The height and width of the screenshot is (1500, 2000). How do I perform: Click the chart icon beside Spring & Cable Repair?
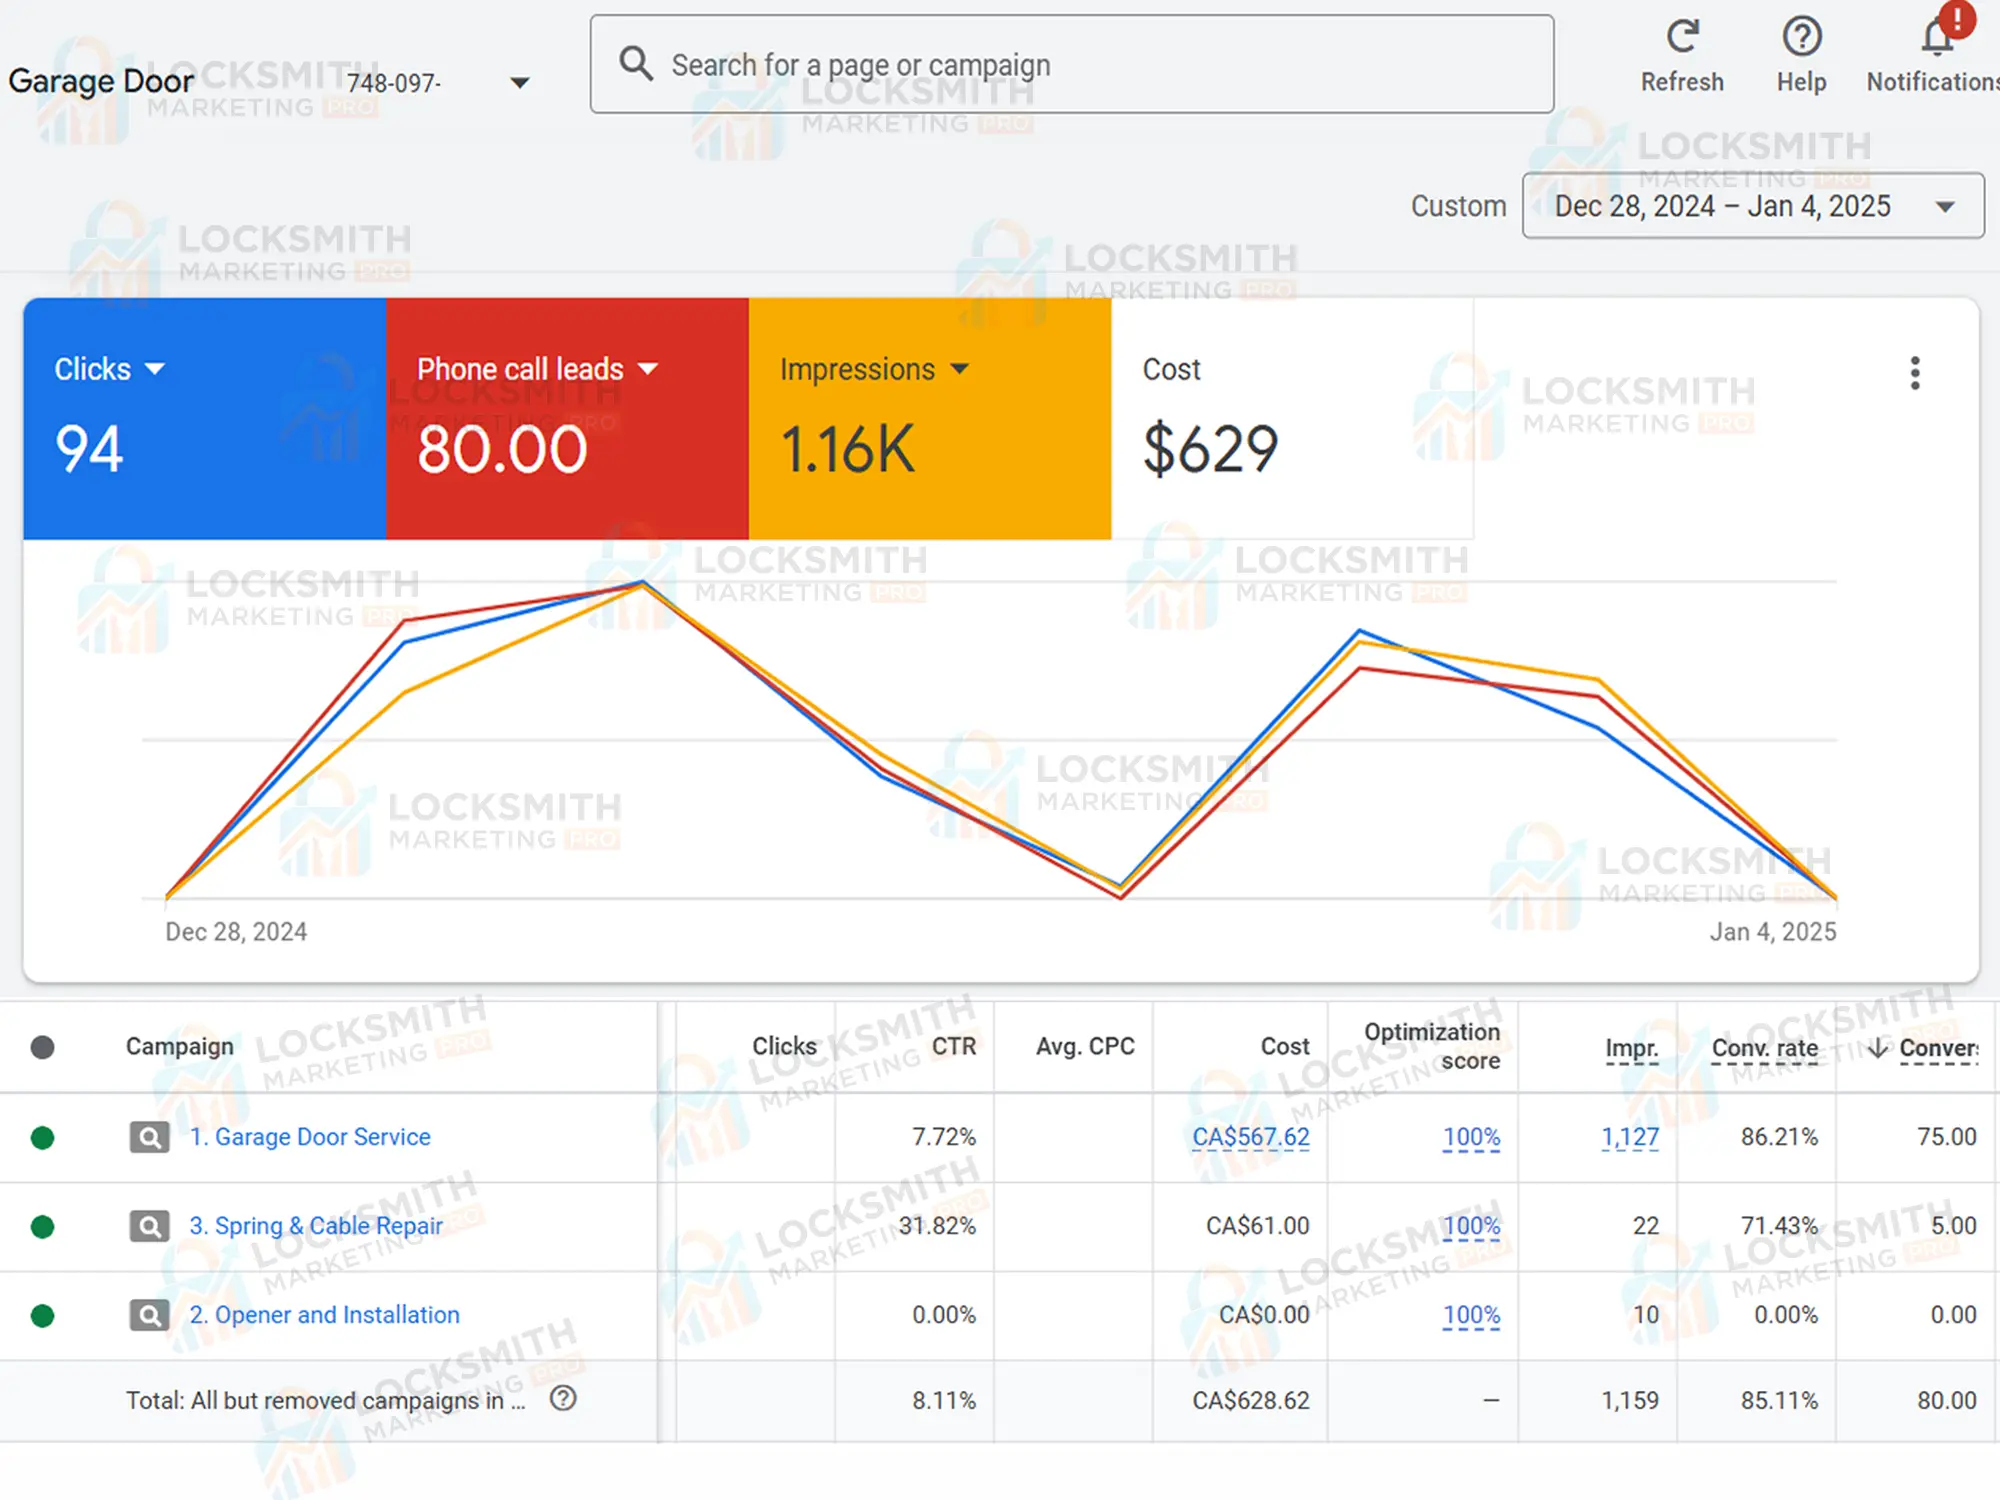[x=148, y=1226]
